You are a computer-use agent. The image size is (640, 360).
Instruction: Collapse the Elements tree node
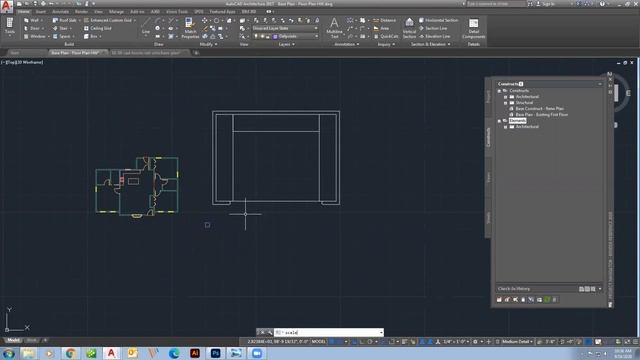pyautogui.click(x=499, y=121)
